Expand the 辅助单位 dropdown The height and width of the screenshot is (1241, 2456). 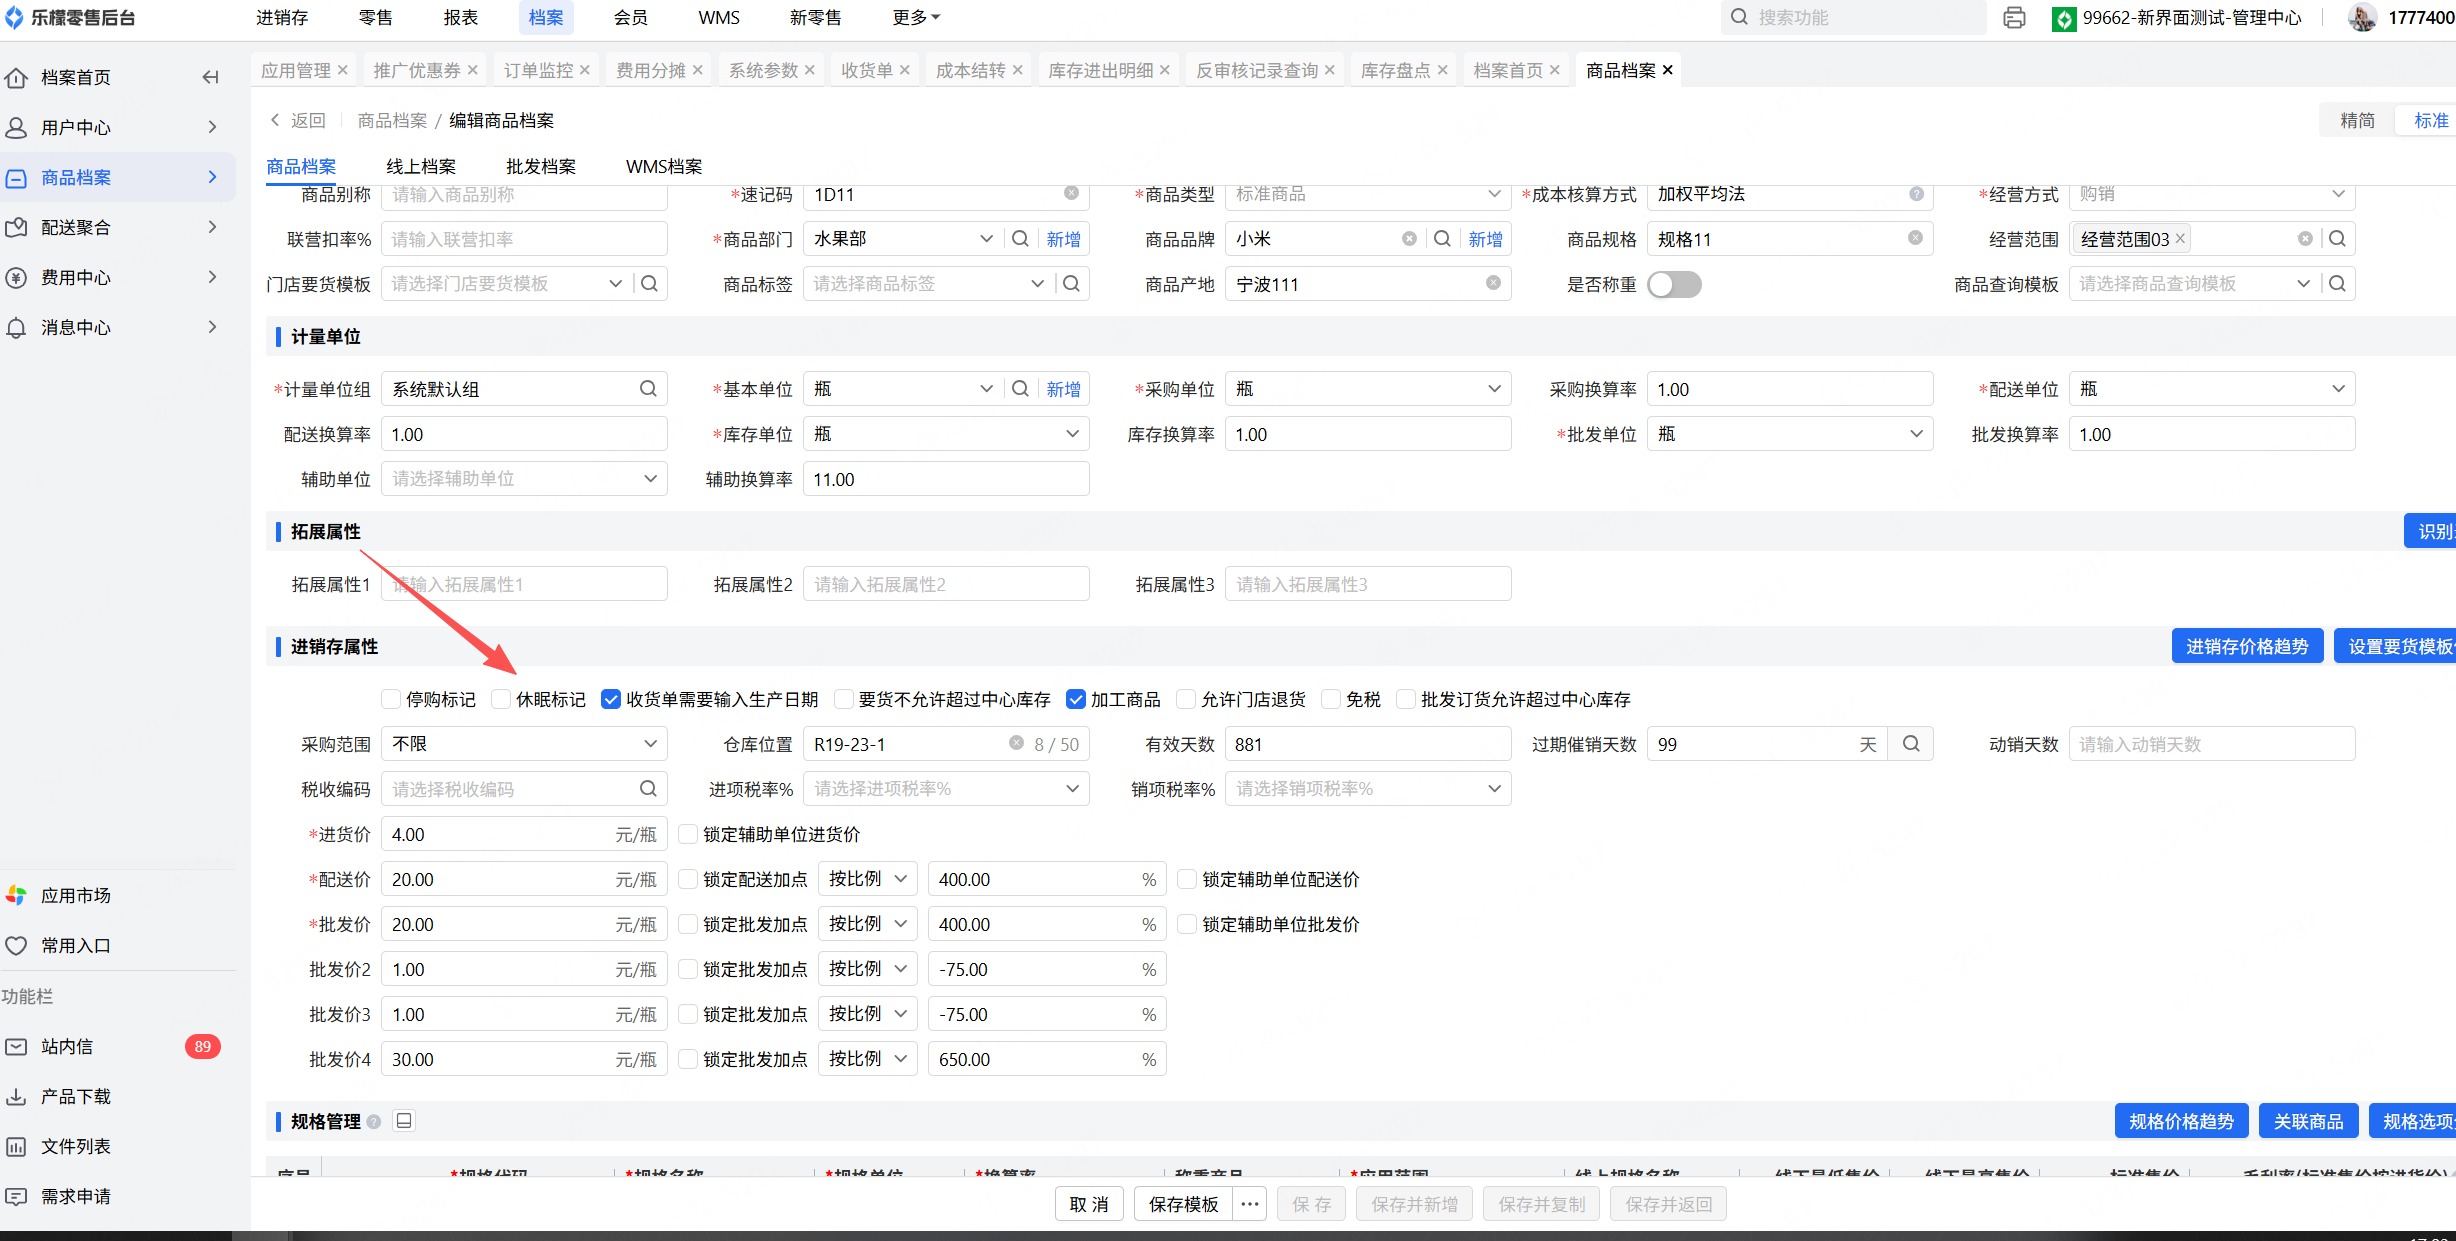coord(524,479)
